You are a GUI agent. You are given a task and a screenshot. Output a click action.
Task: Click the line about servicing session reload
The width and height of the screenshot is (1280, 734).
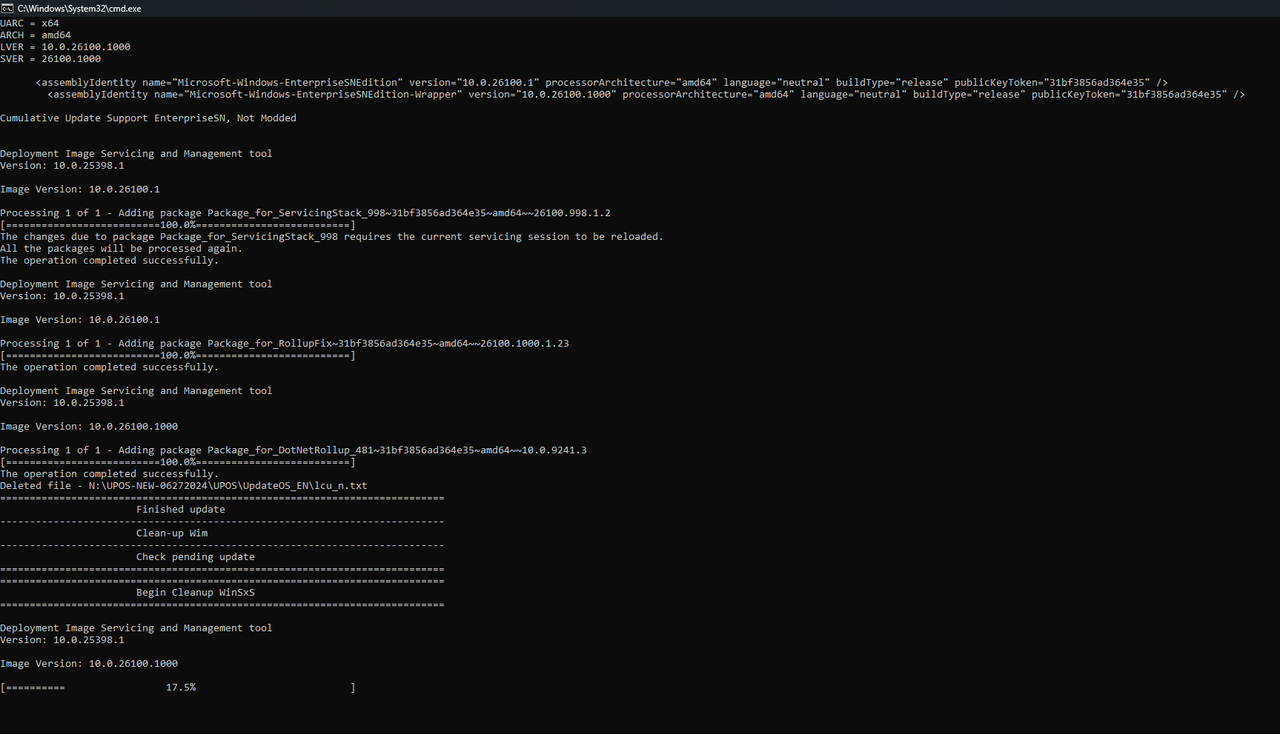pyautogui.click(x=332, y=237)
